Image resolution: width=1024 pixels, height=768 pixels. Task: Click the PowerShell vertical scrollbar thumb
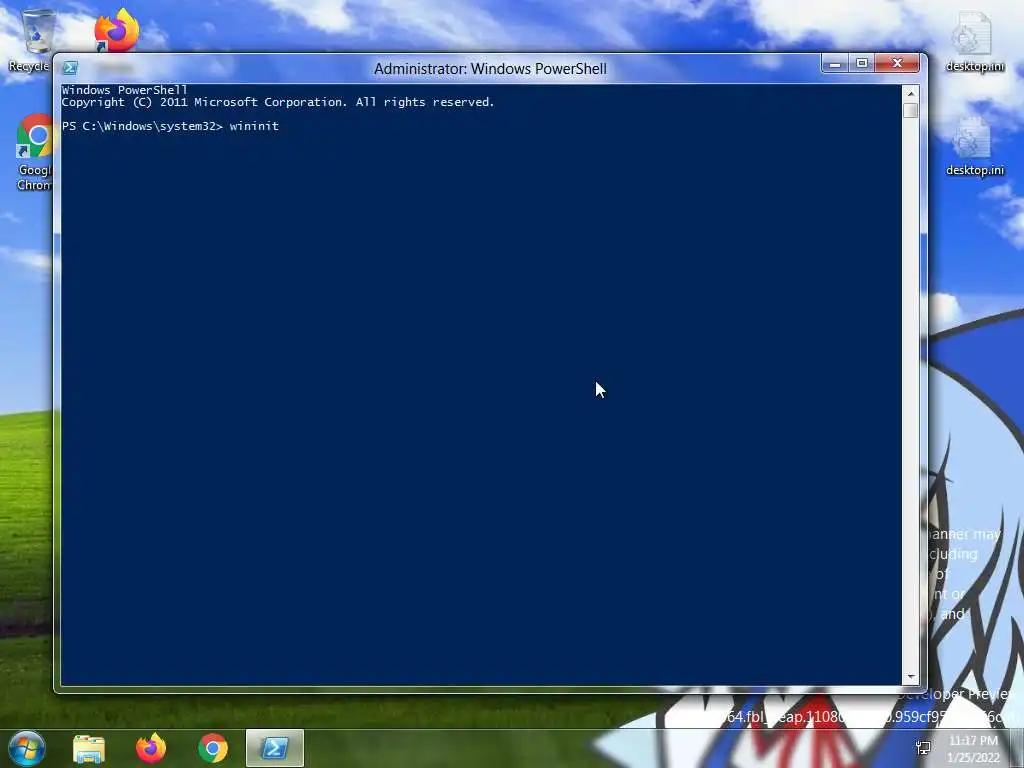(x=911, y=110)
